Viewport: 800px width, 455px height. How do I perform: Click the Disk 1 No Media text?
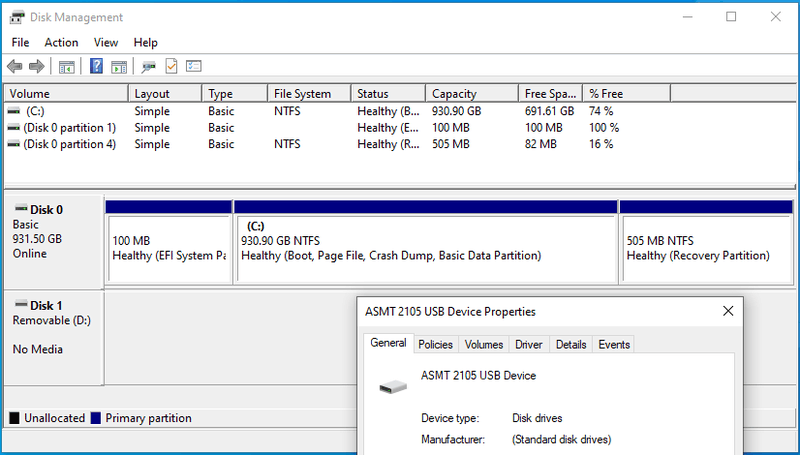[38, 349]
